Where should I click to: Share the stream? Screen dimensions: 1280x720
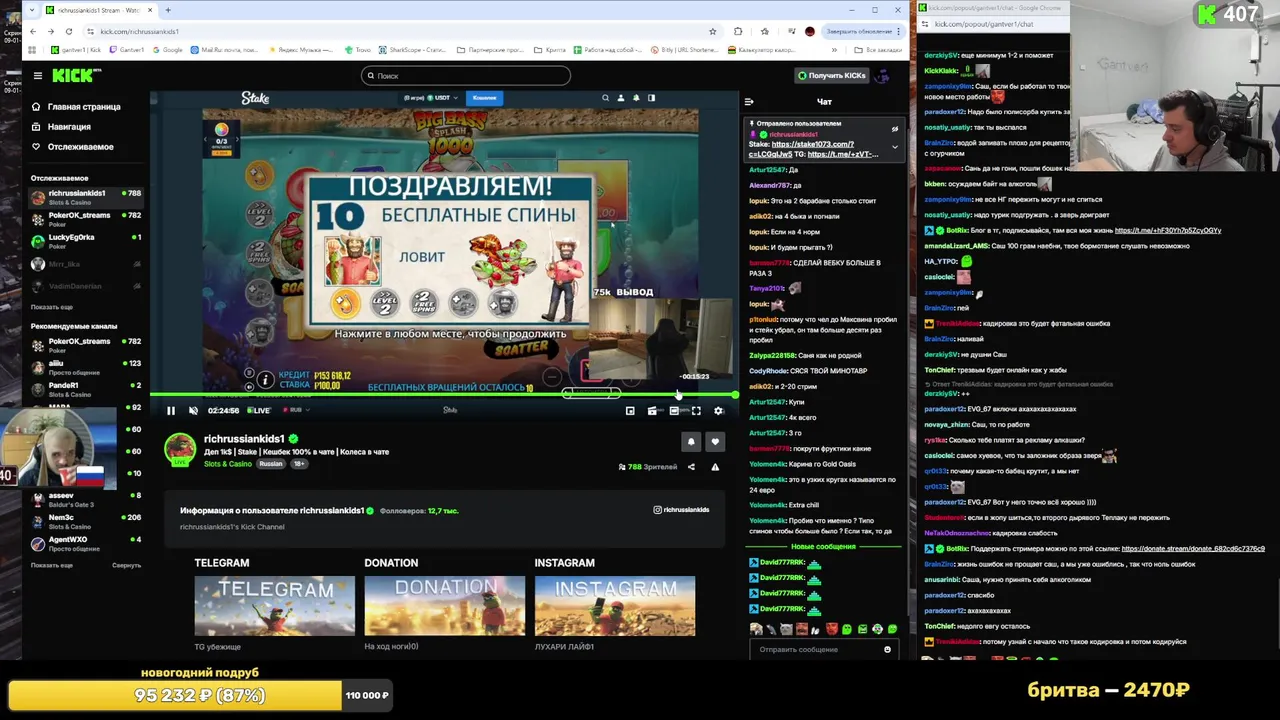point(691,467)
